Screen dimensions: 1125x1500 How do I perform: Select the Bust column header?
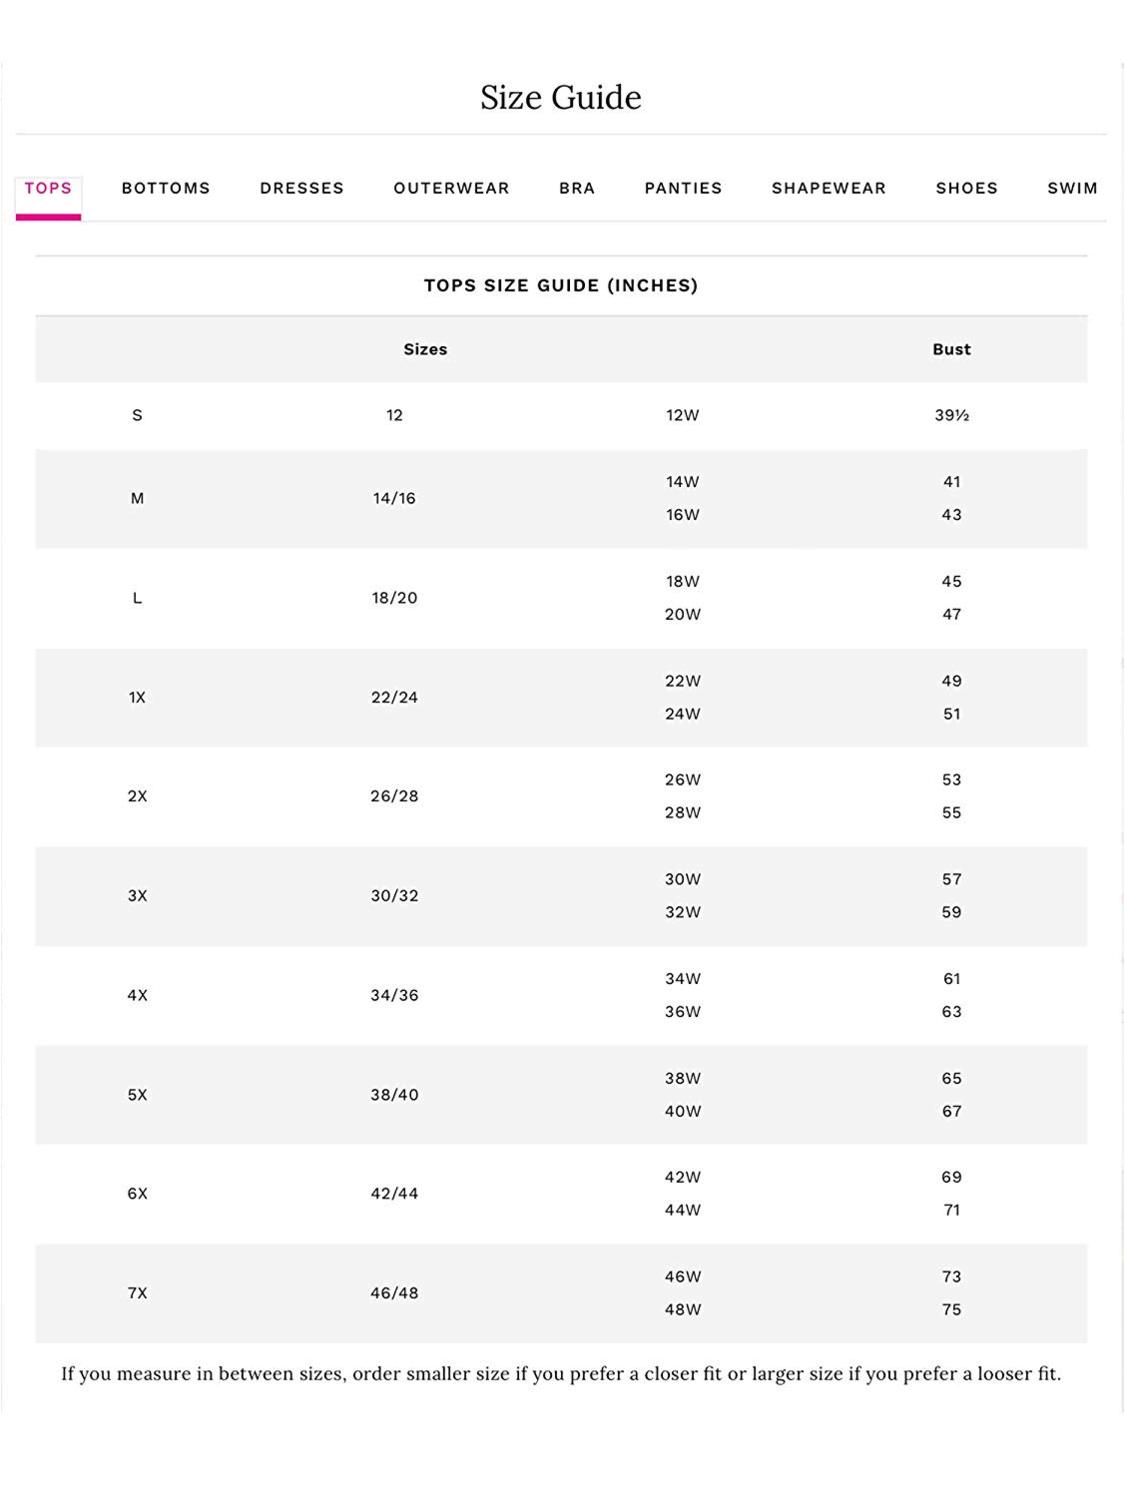[x=951, y=349]
